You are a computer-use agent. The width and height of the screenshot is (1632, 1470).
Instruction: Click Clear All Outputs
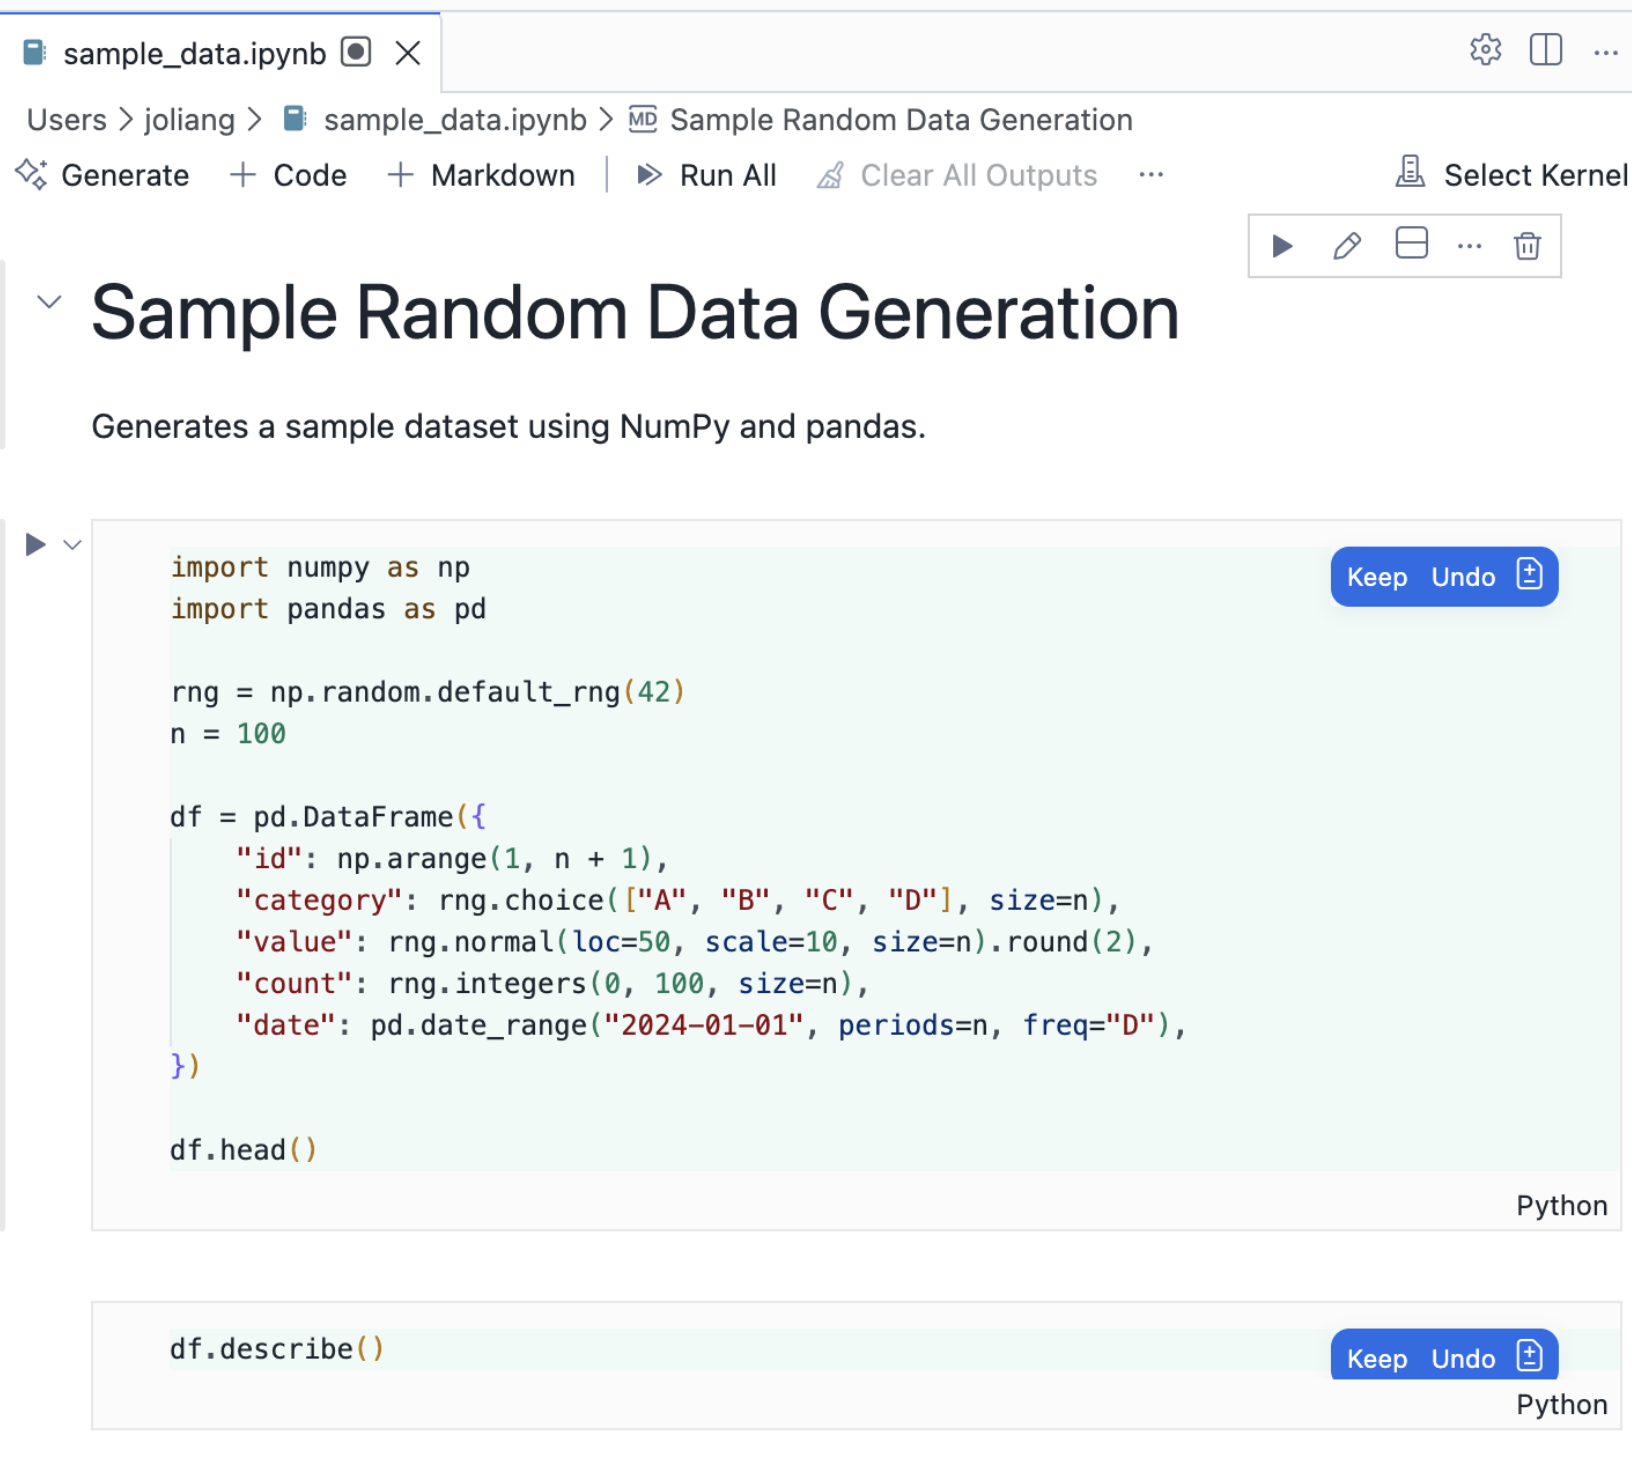pyautogui.click(x=957, y=175)
